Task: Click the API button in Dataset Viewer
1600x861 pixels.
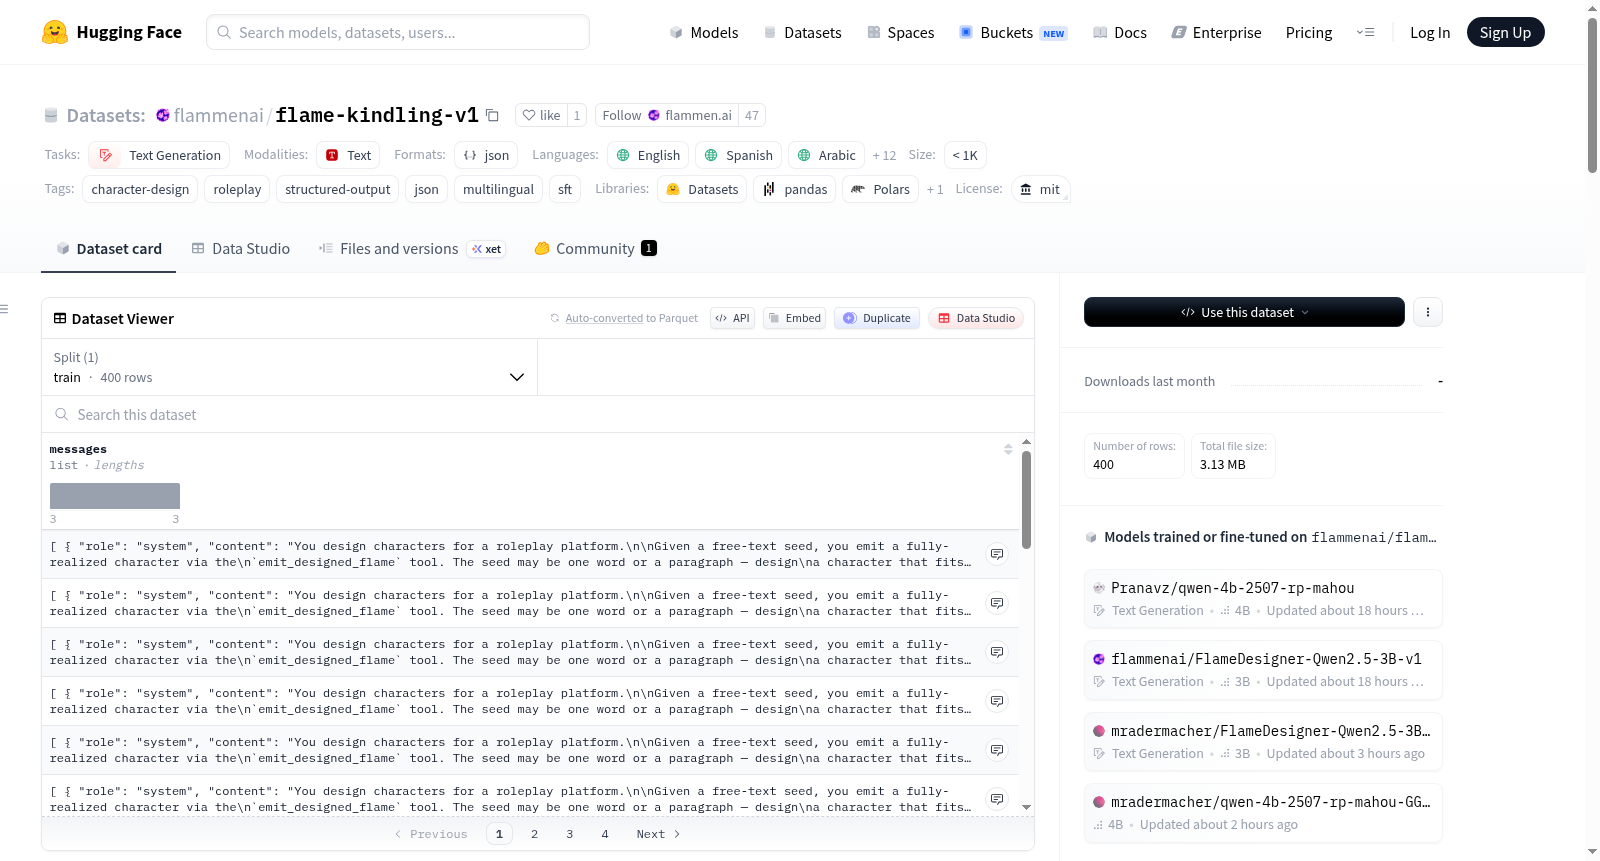Action: (732, 318)
